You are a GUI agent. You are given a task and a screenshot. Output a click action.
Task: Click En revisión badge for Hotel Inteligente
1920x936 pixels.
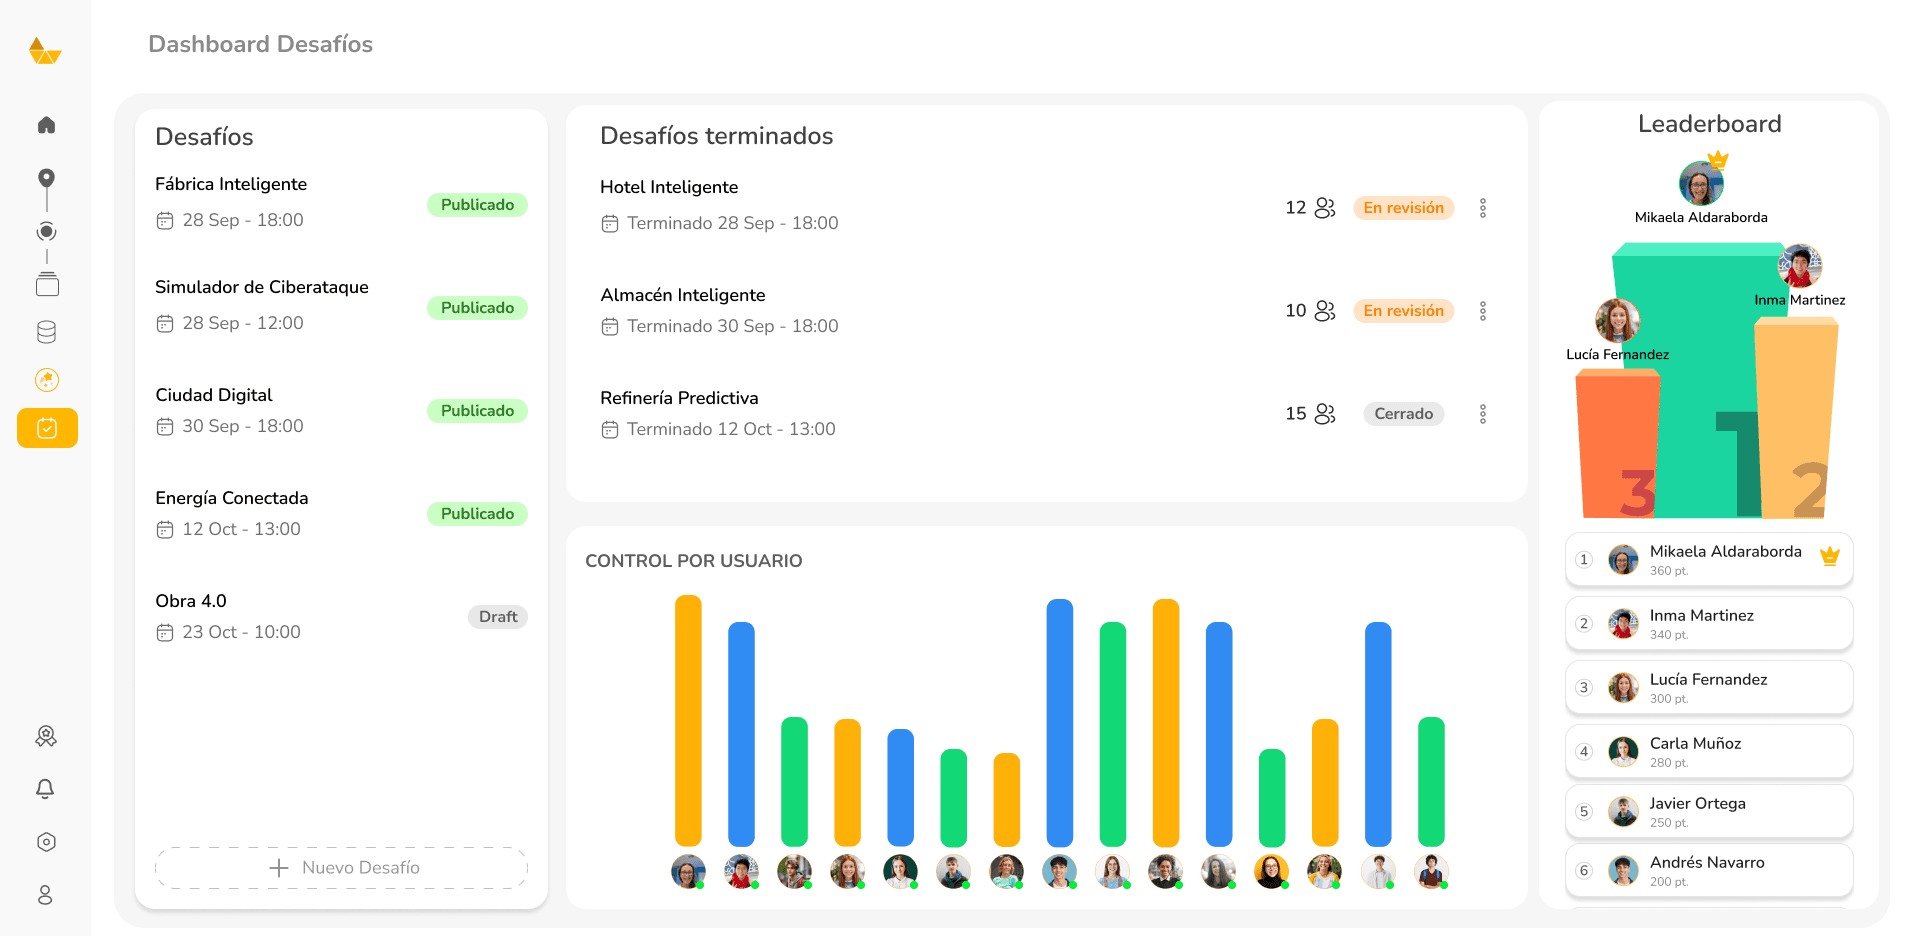click(1404, 208)
